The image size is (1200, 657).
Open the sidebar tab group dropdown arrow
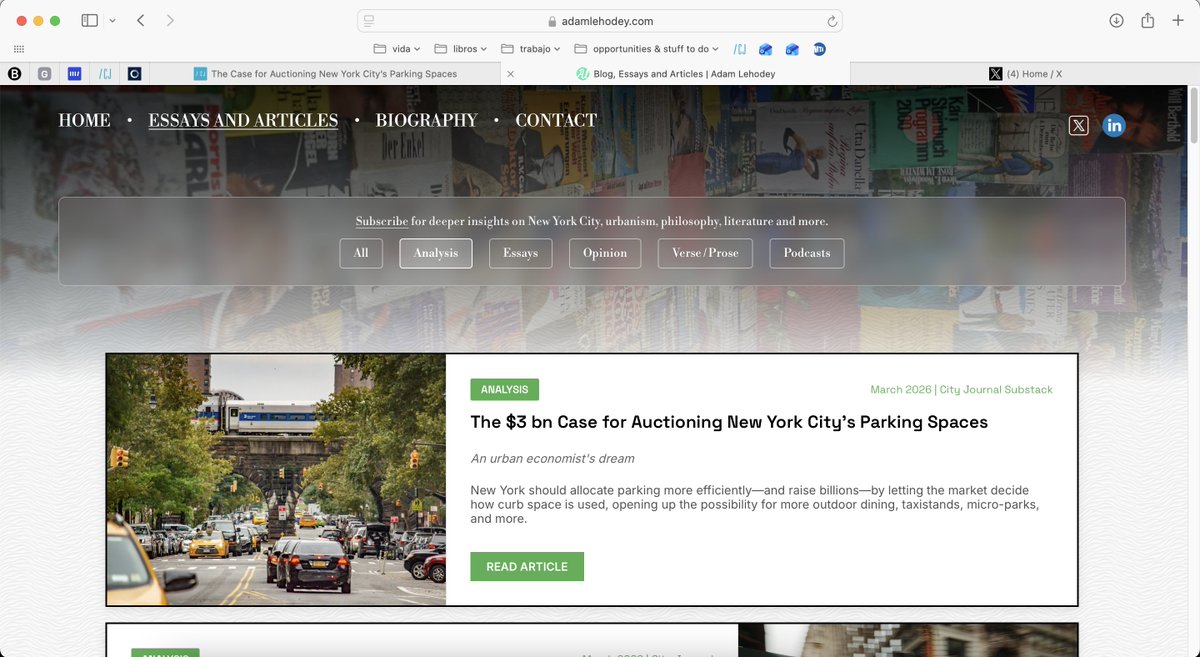tap(112, 21)
